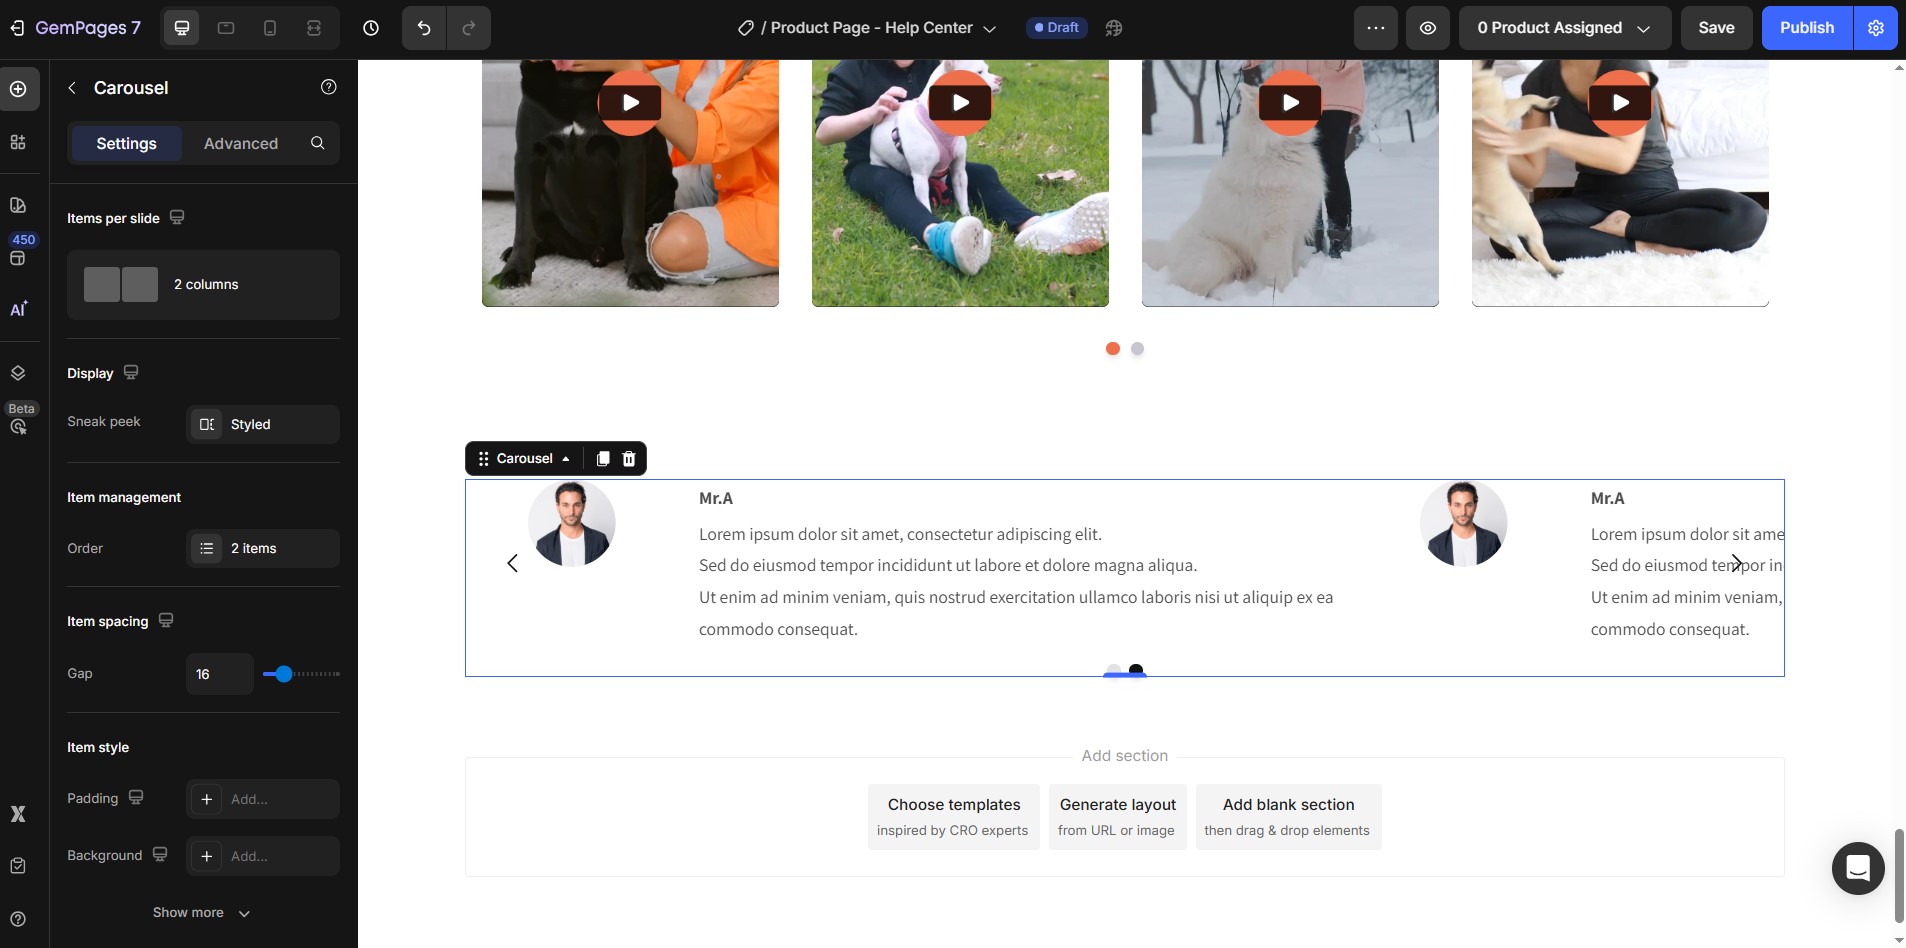Open the AI assistant sidebar icon

(x=18, y=309)
